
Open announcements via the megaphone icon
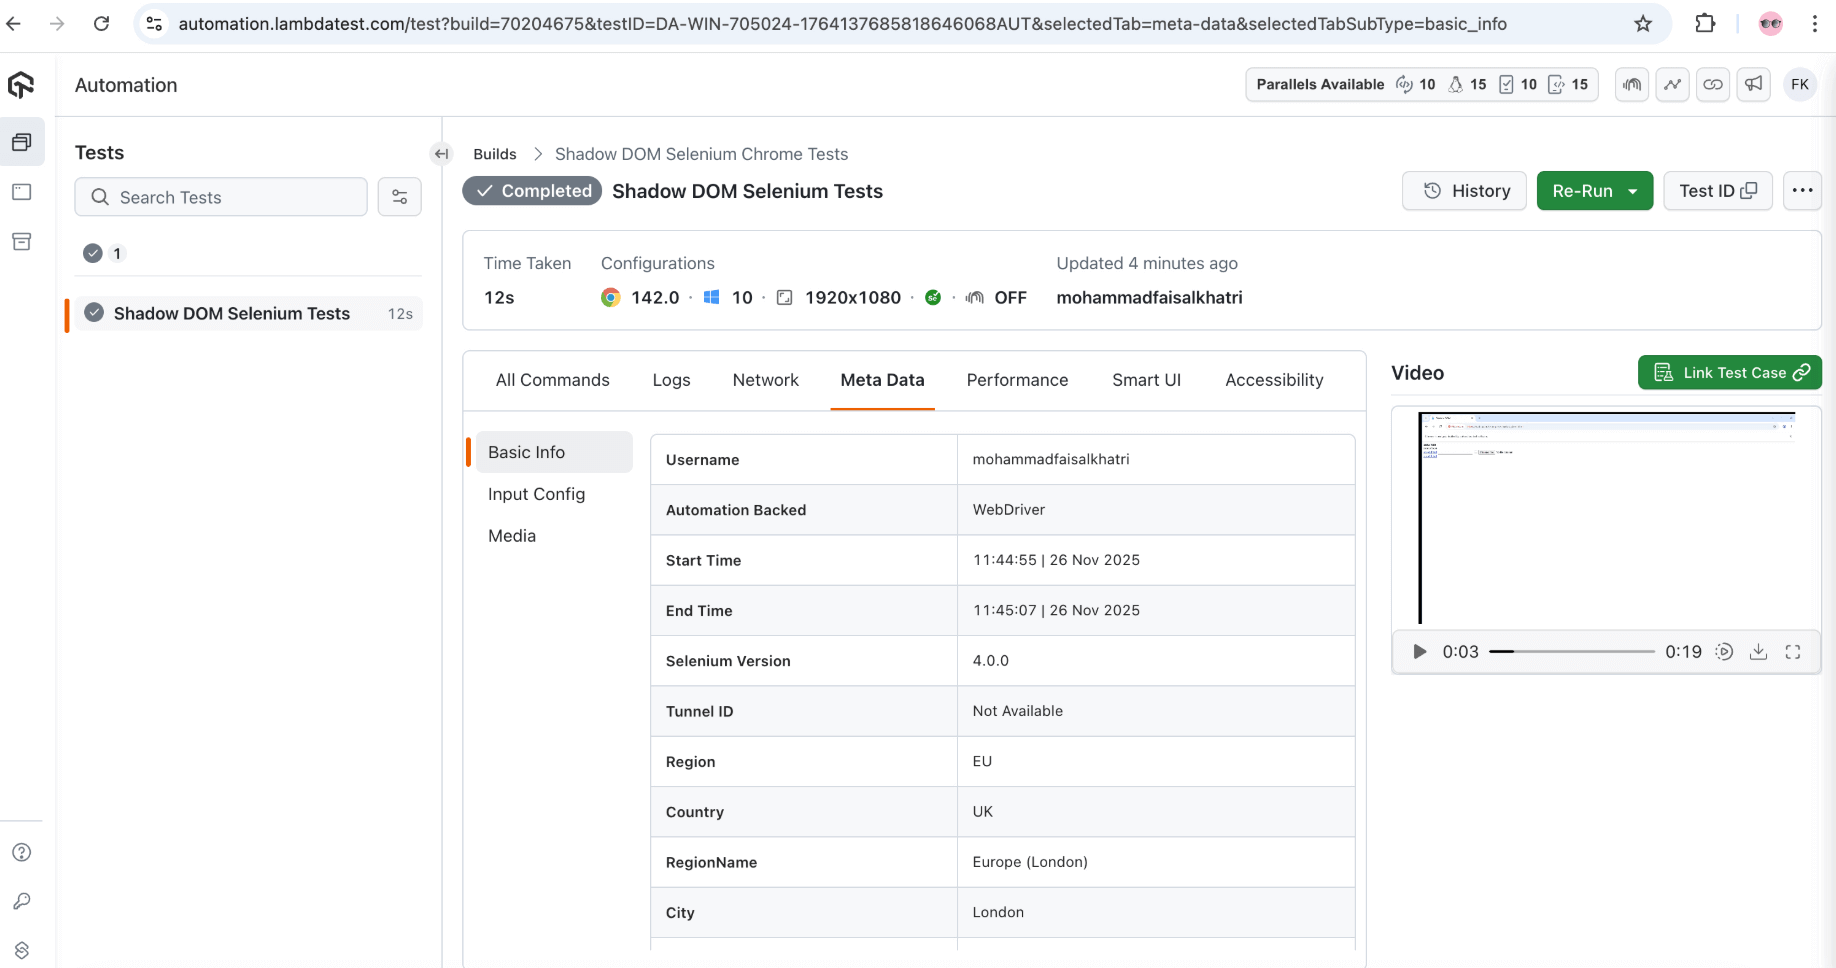pyautogui.click(x=1753, y=84)
